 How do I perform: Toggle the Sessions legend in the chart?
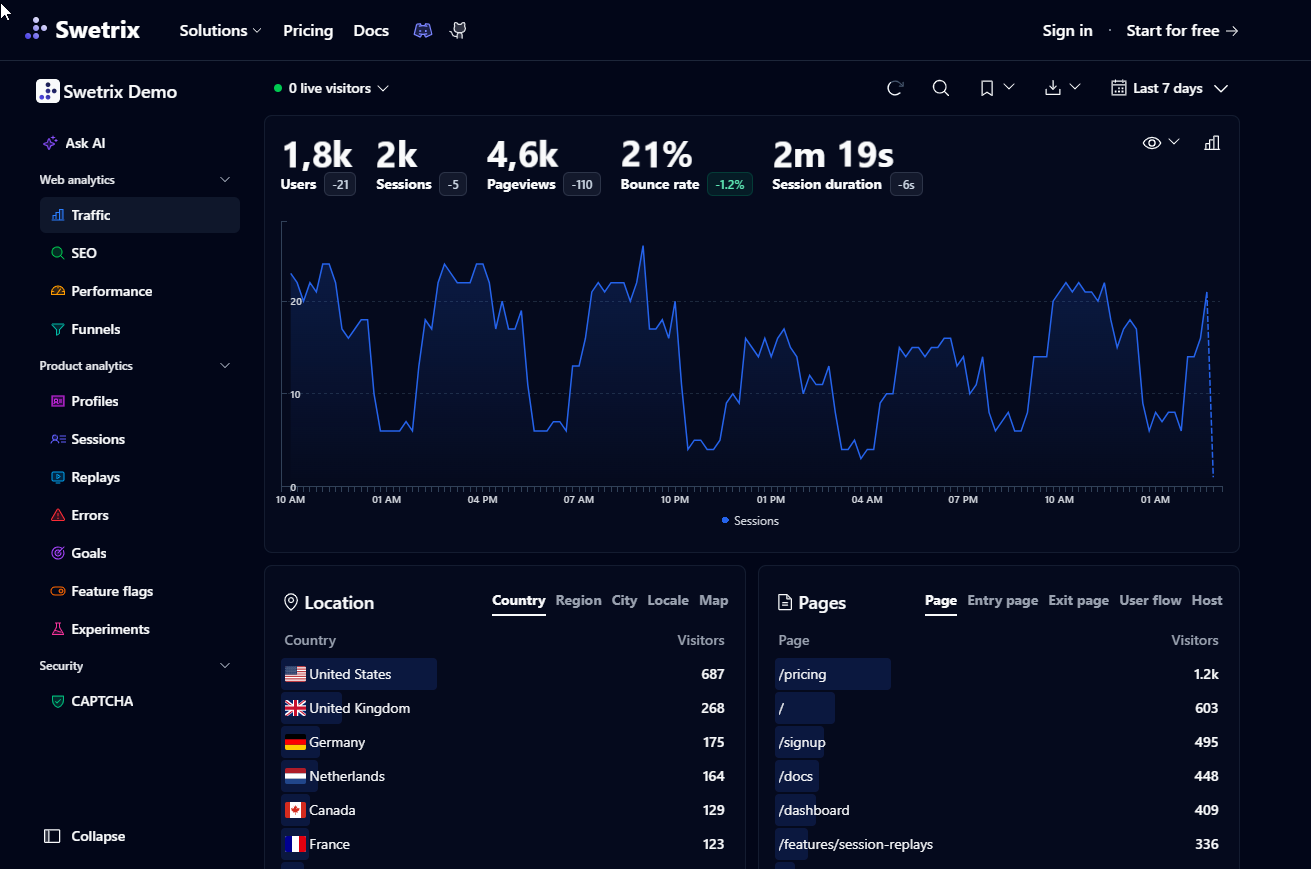coord(750,521)
